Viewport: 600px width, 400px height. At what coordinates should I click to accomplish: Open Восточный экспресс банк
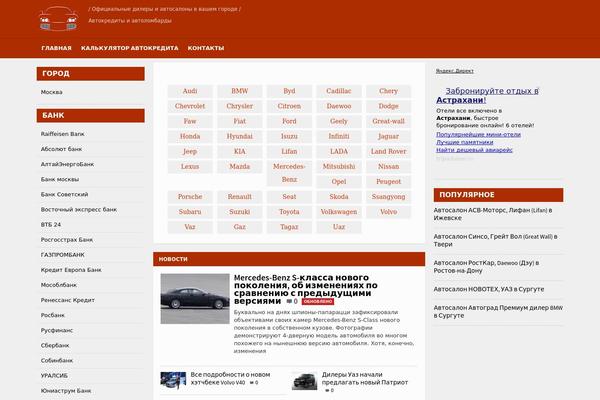pyautogui.click(x=79, y=209)
